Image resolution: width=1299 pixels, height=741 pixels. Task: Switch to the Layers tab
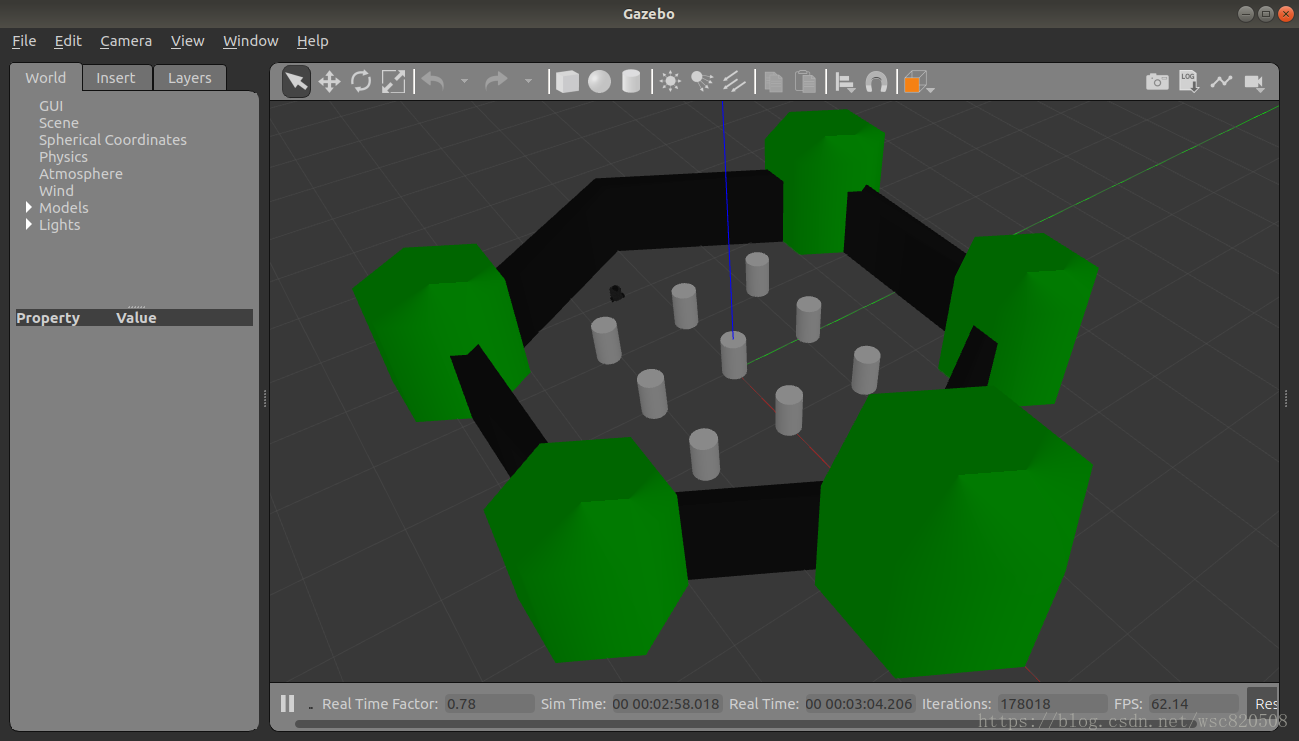tap(189, 78)
